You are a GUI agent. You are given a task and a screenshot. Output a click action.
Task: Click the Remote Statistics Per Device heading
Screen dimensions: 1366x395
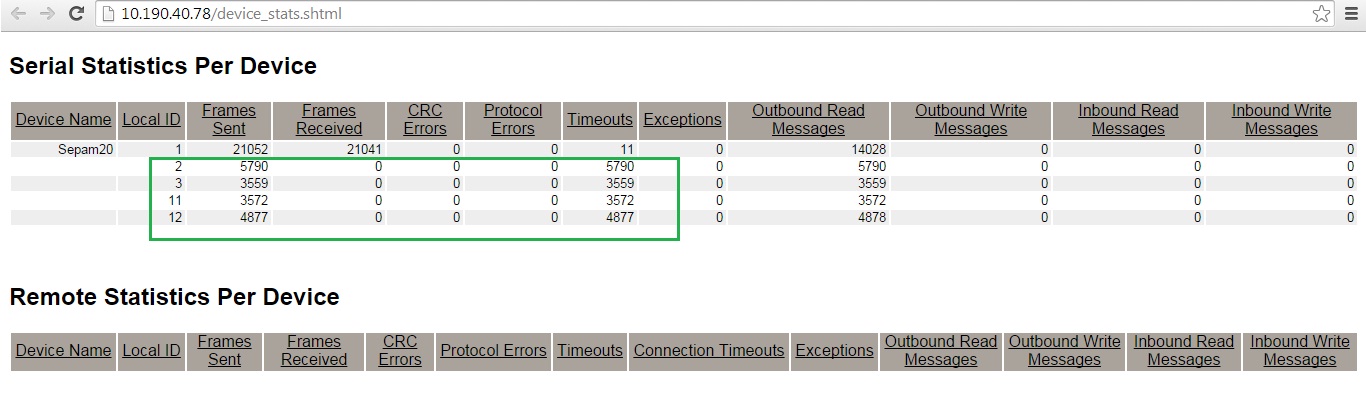tap(174, 297)
